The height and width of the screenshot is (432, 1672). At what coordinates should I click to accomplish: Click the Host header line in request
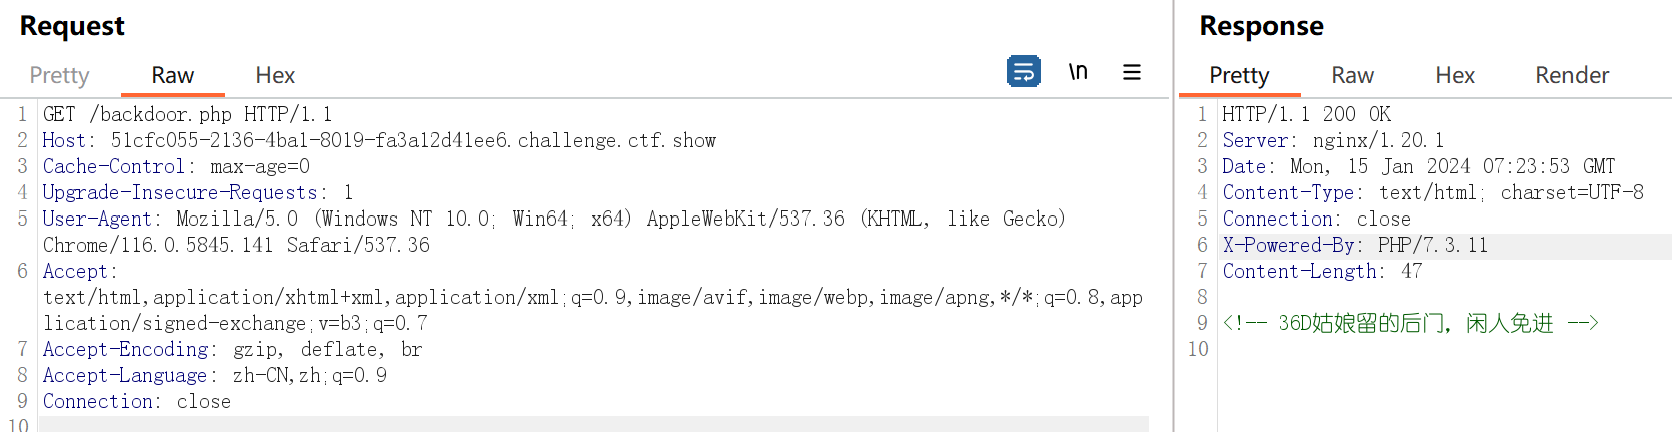(379, 140)
